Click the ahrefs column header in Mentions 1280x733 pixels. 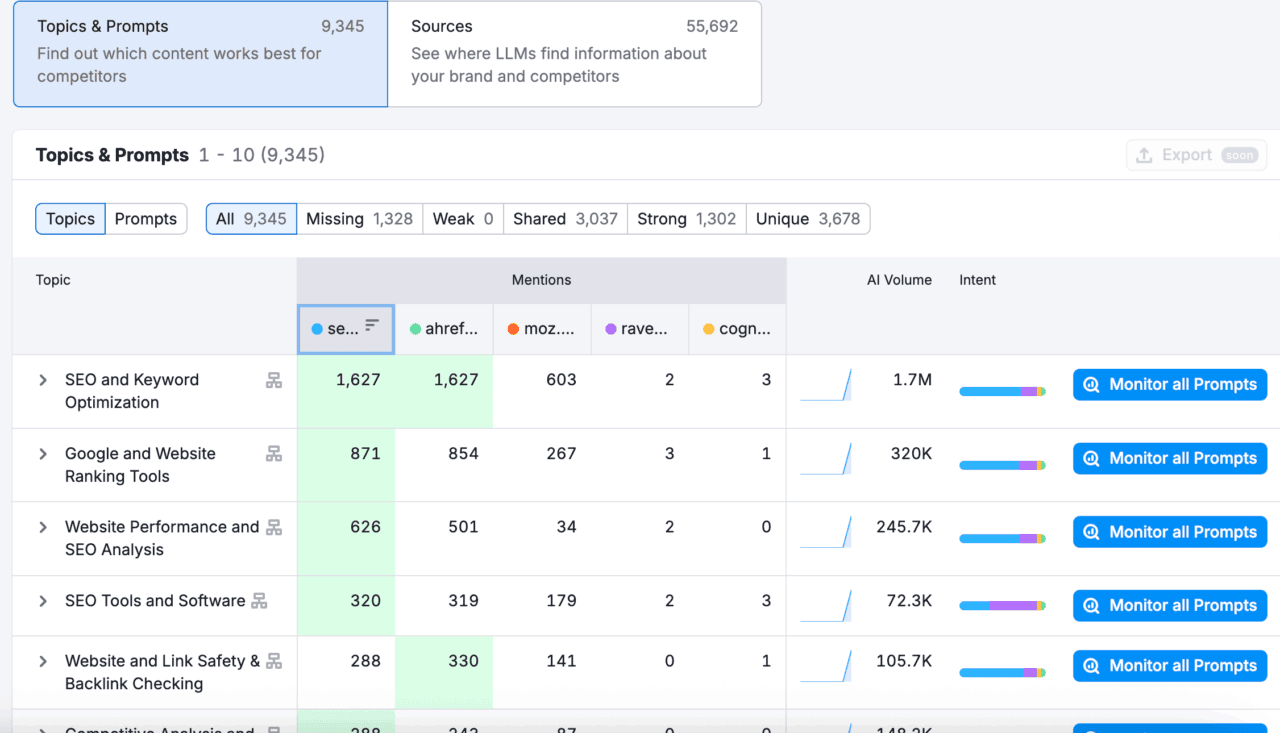point(443,329)
